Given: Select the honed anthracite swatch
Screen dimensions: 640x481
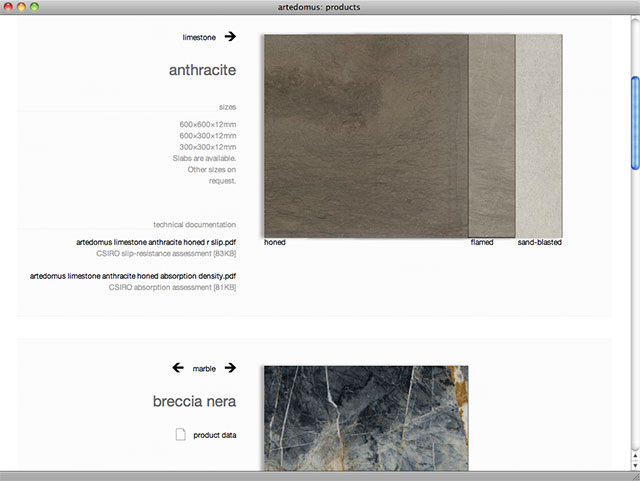Looking at the screenshot, I should [x=365, y=135].
